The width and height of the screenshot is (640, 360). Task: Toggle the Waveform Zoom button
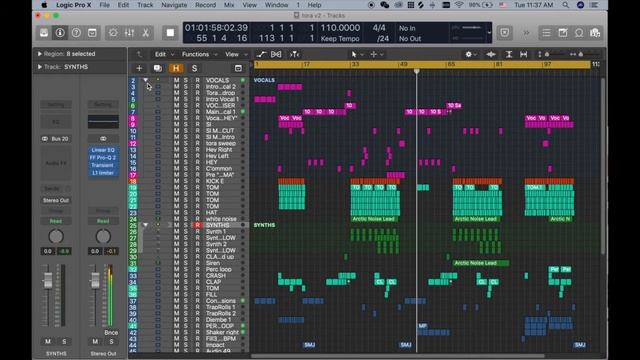(491, 54)
